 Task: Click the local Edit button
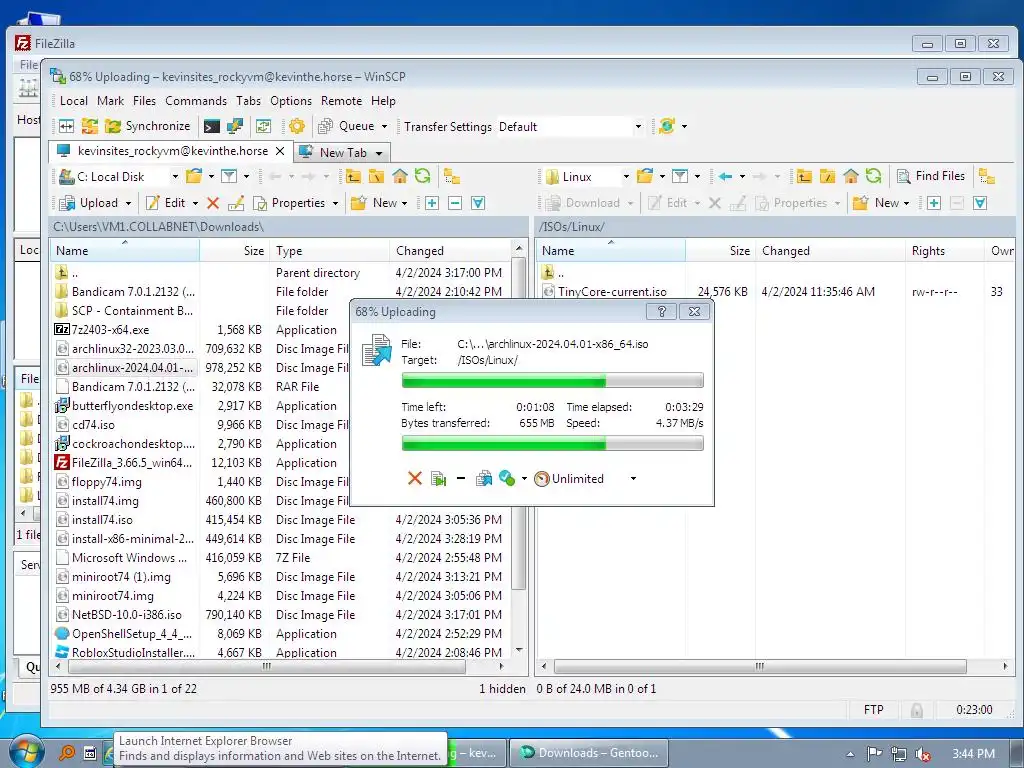coord(166,203)
